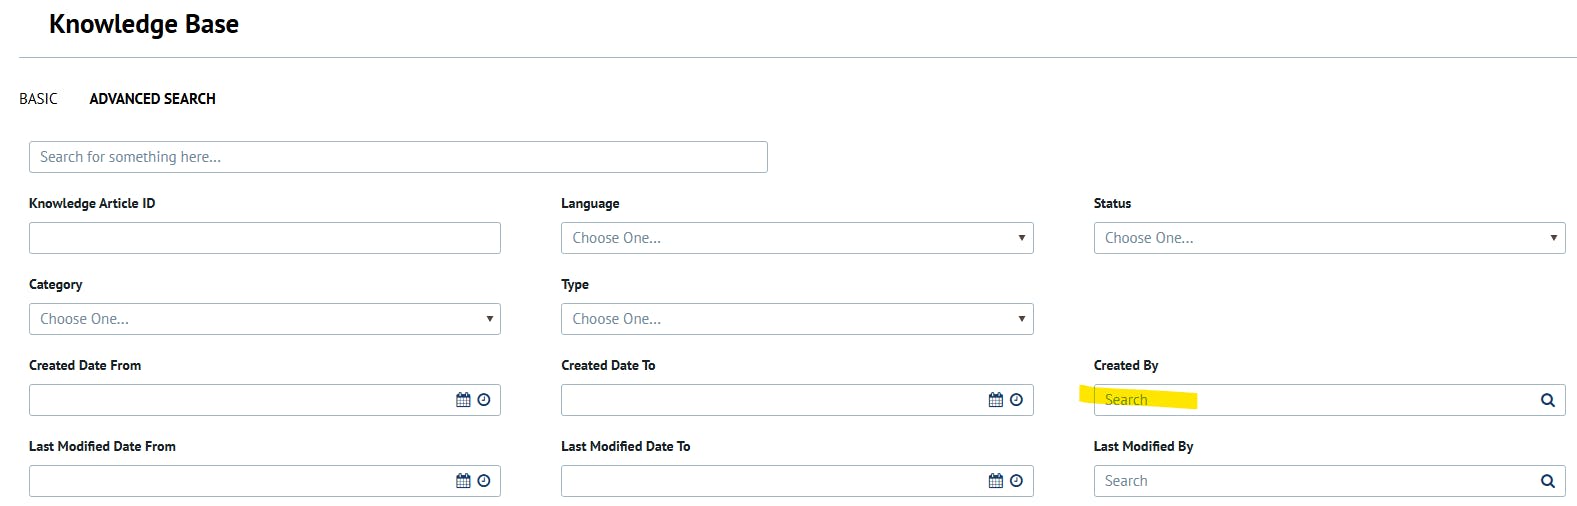Open calendar for Created Date To
The height and width of the screenshot is (506, 1577).
coord(995,400)
